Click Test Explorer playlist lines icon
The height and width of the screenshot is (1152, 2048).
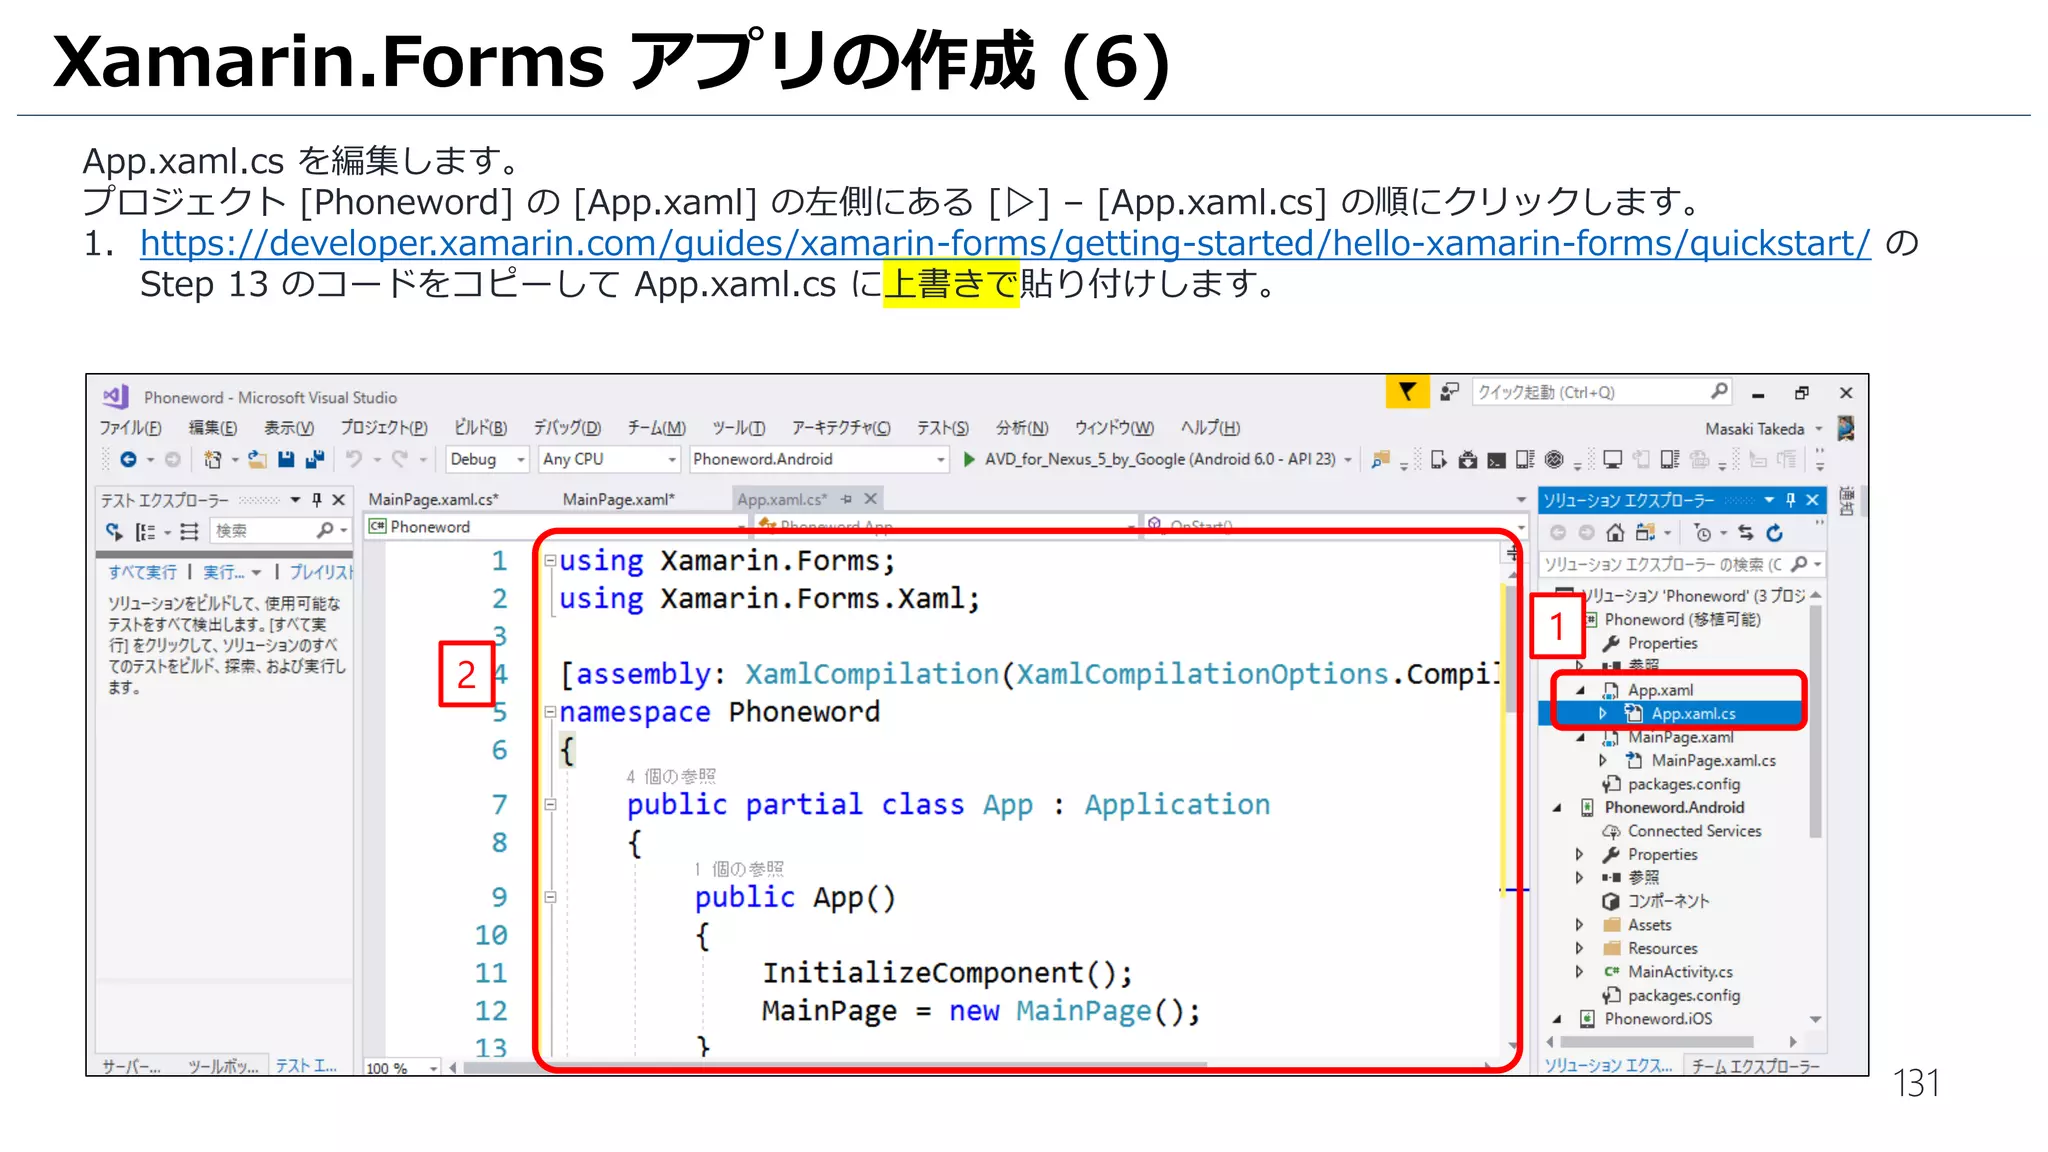(x=189, y=531)
